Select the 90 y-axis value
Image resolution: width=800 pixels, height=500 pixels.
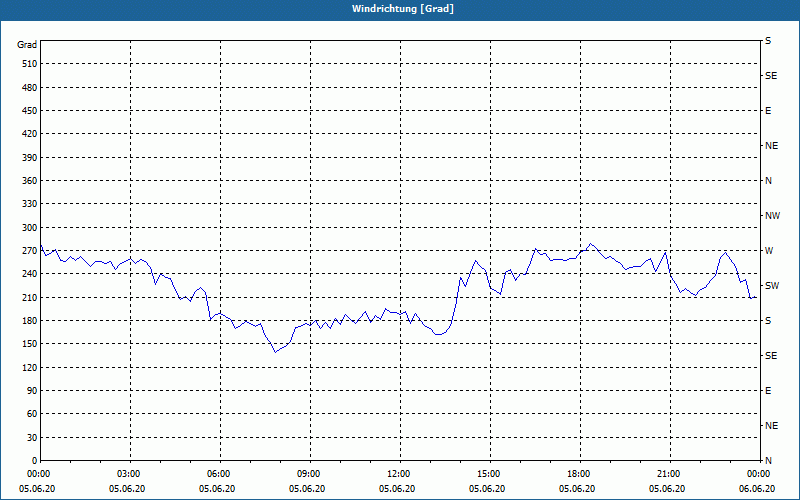tap(32, 391)
